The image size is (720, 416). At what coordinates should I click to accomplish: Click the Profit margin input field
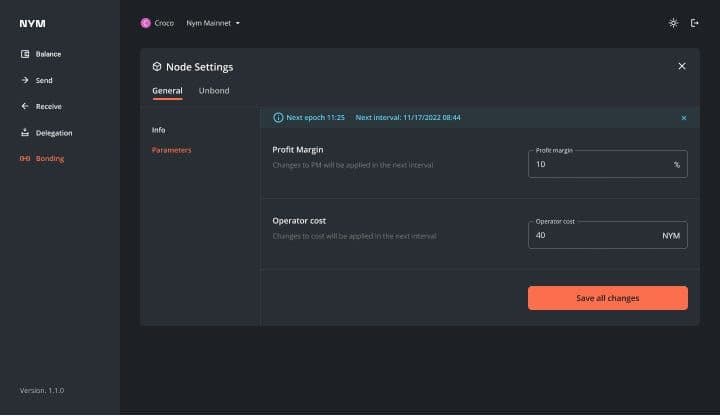tap(600, 164)
